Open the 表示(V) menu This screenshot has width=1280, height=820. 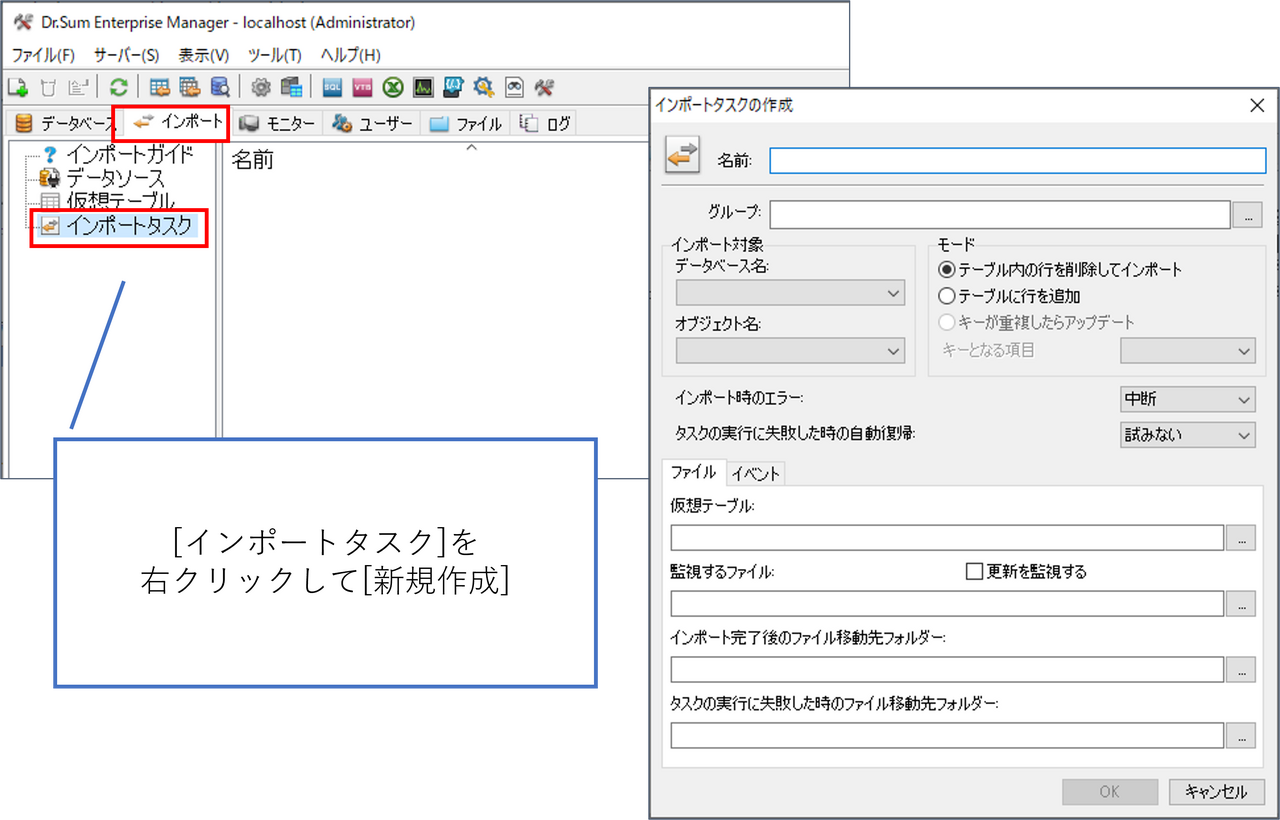[x=204, y=55]
